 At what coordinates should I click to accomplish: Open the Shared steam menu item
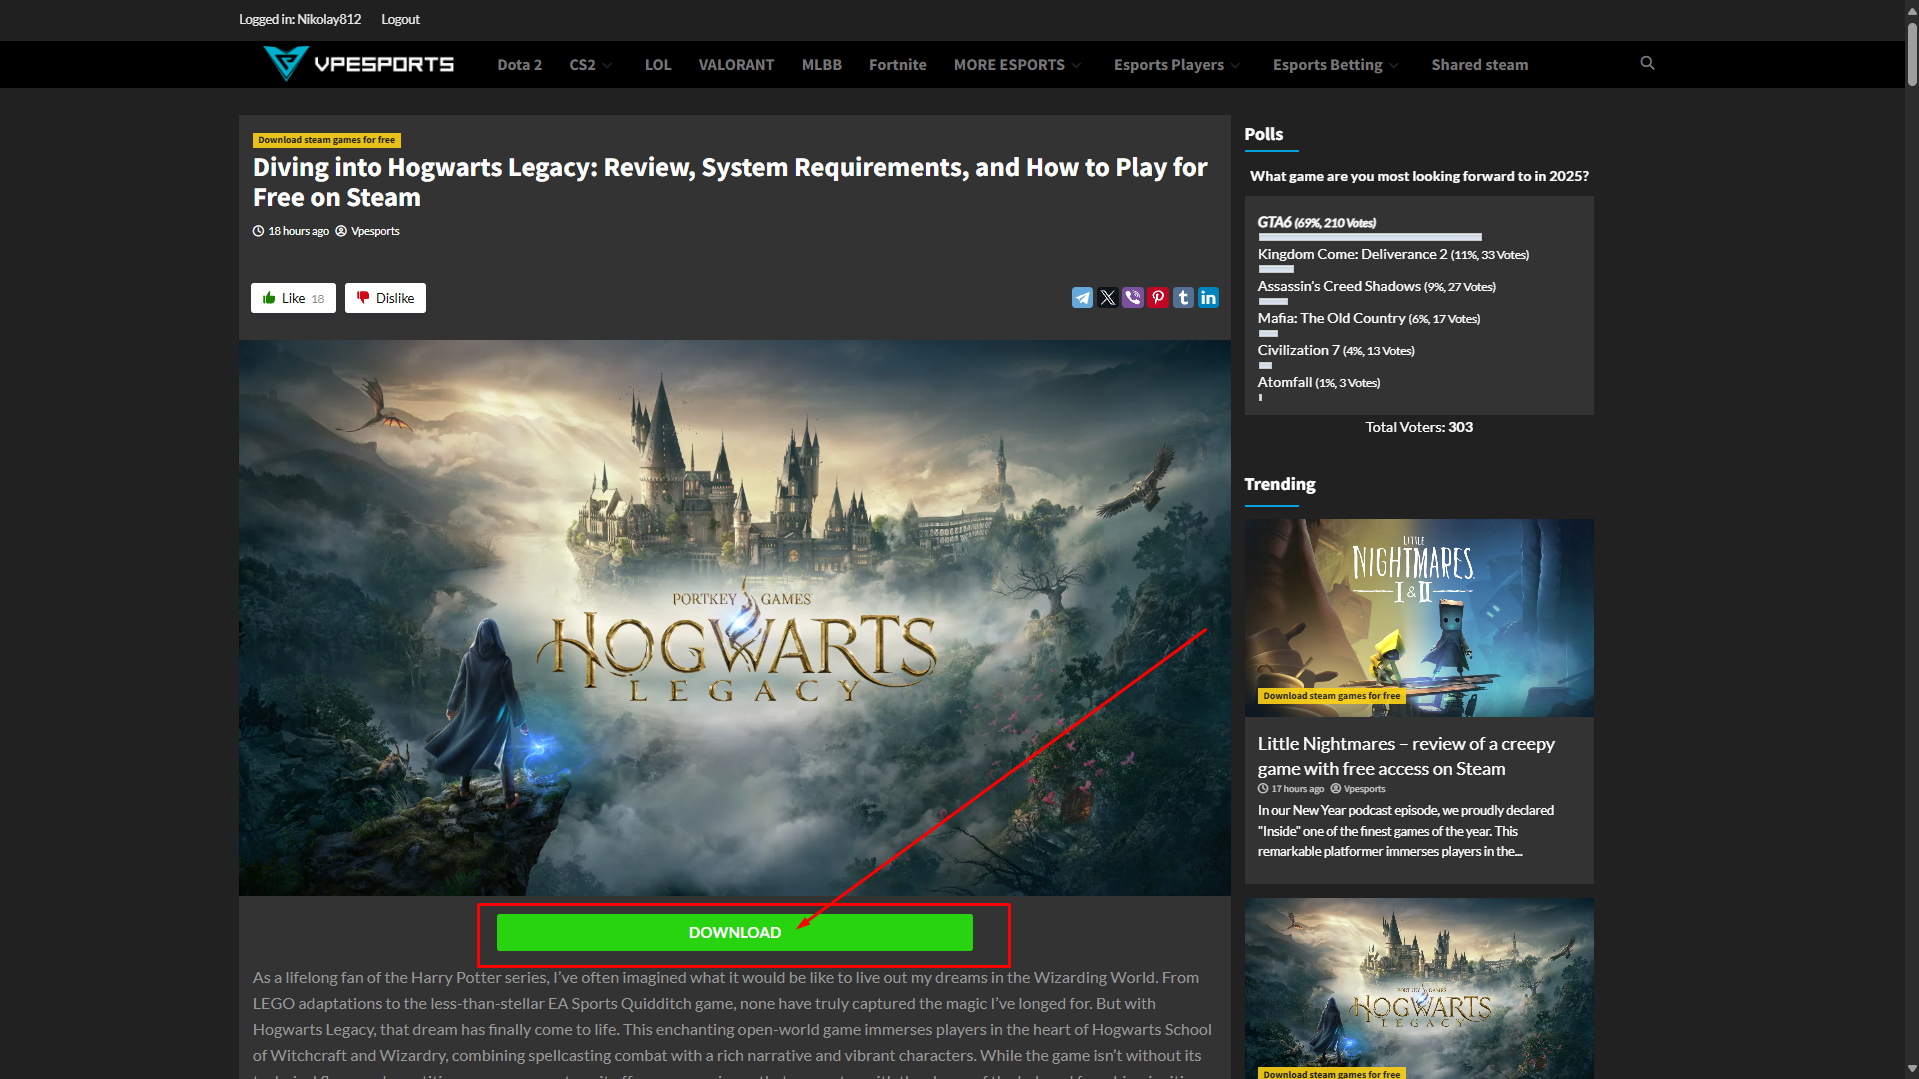click(1479, 65)
